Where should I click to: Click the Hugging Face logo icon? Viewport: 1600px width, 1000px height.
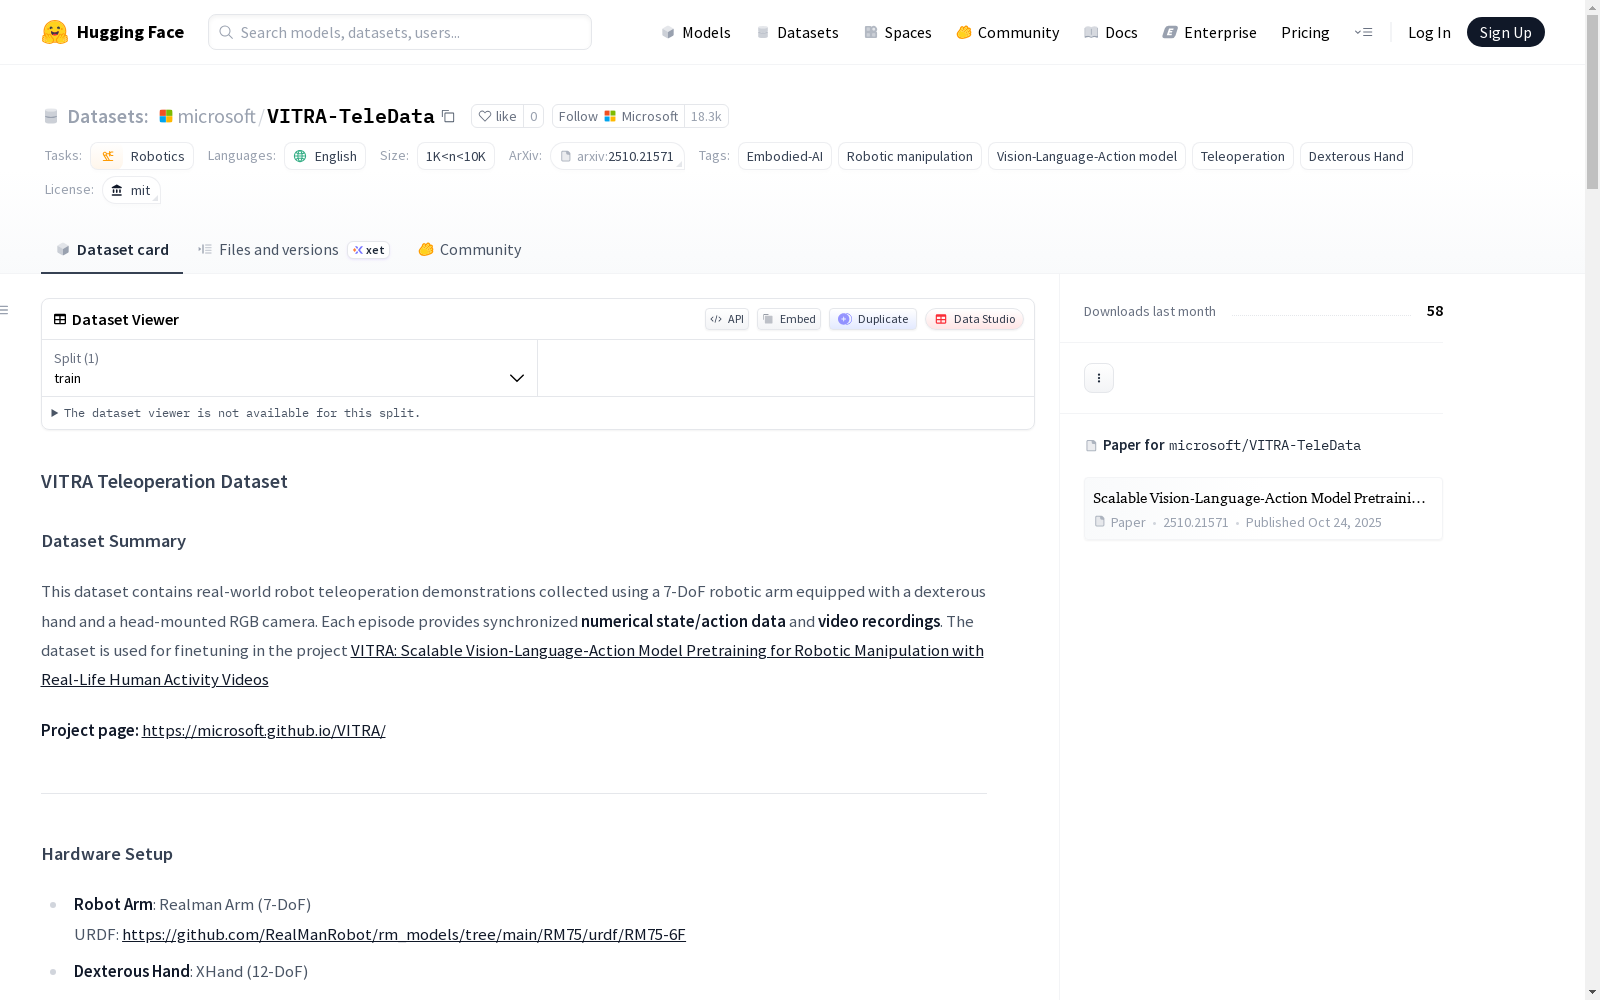click(55, 32)
